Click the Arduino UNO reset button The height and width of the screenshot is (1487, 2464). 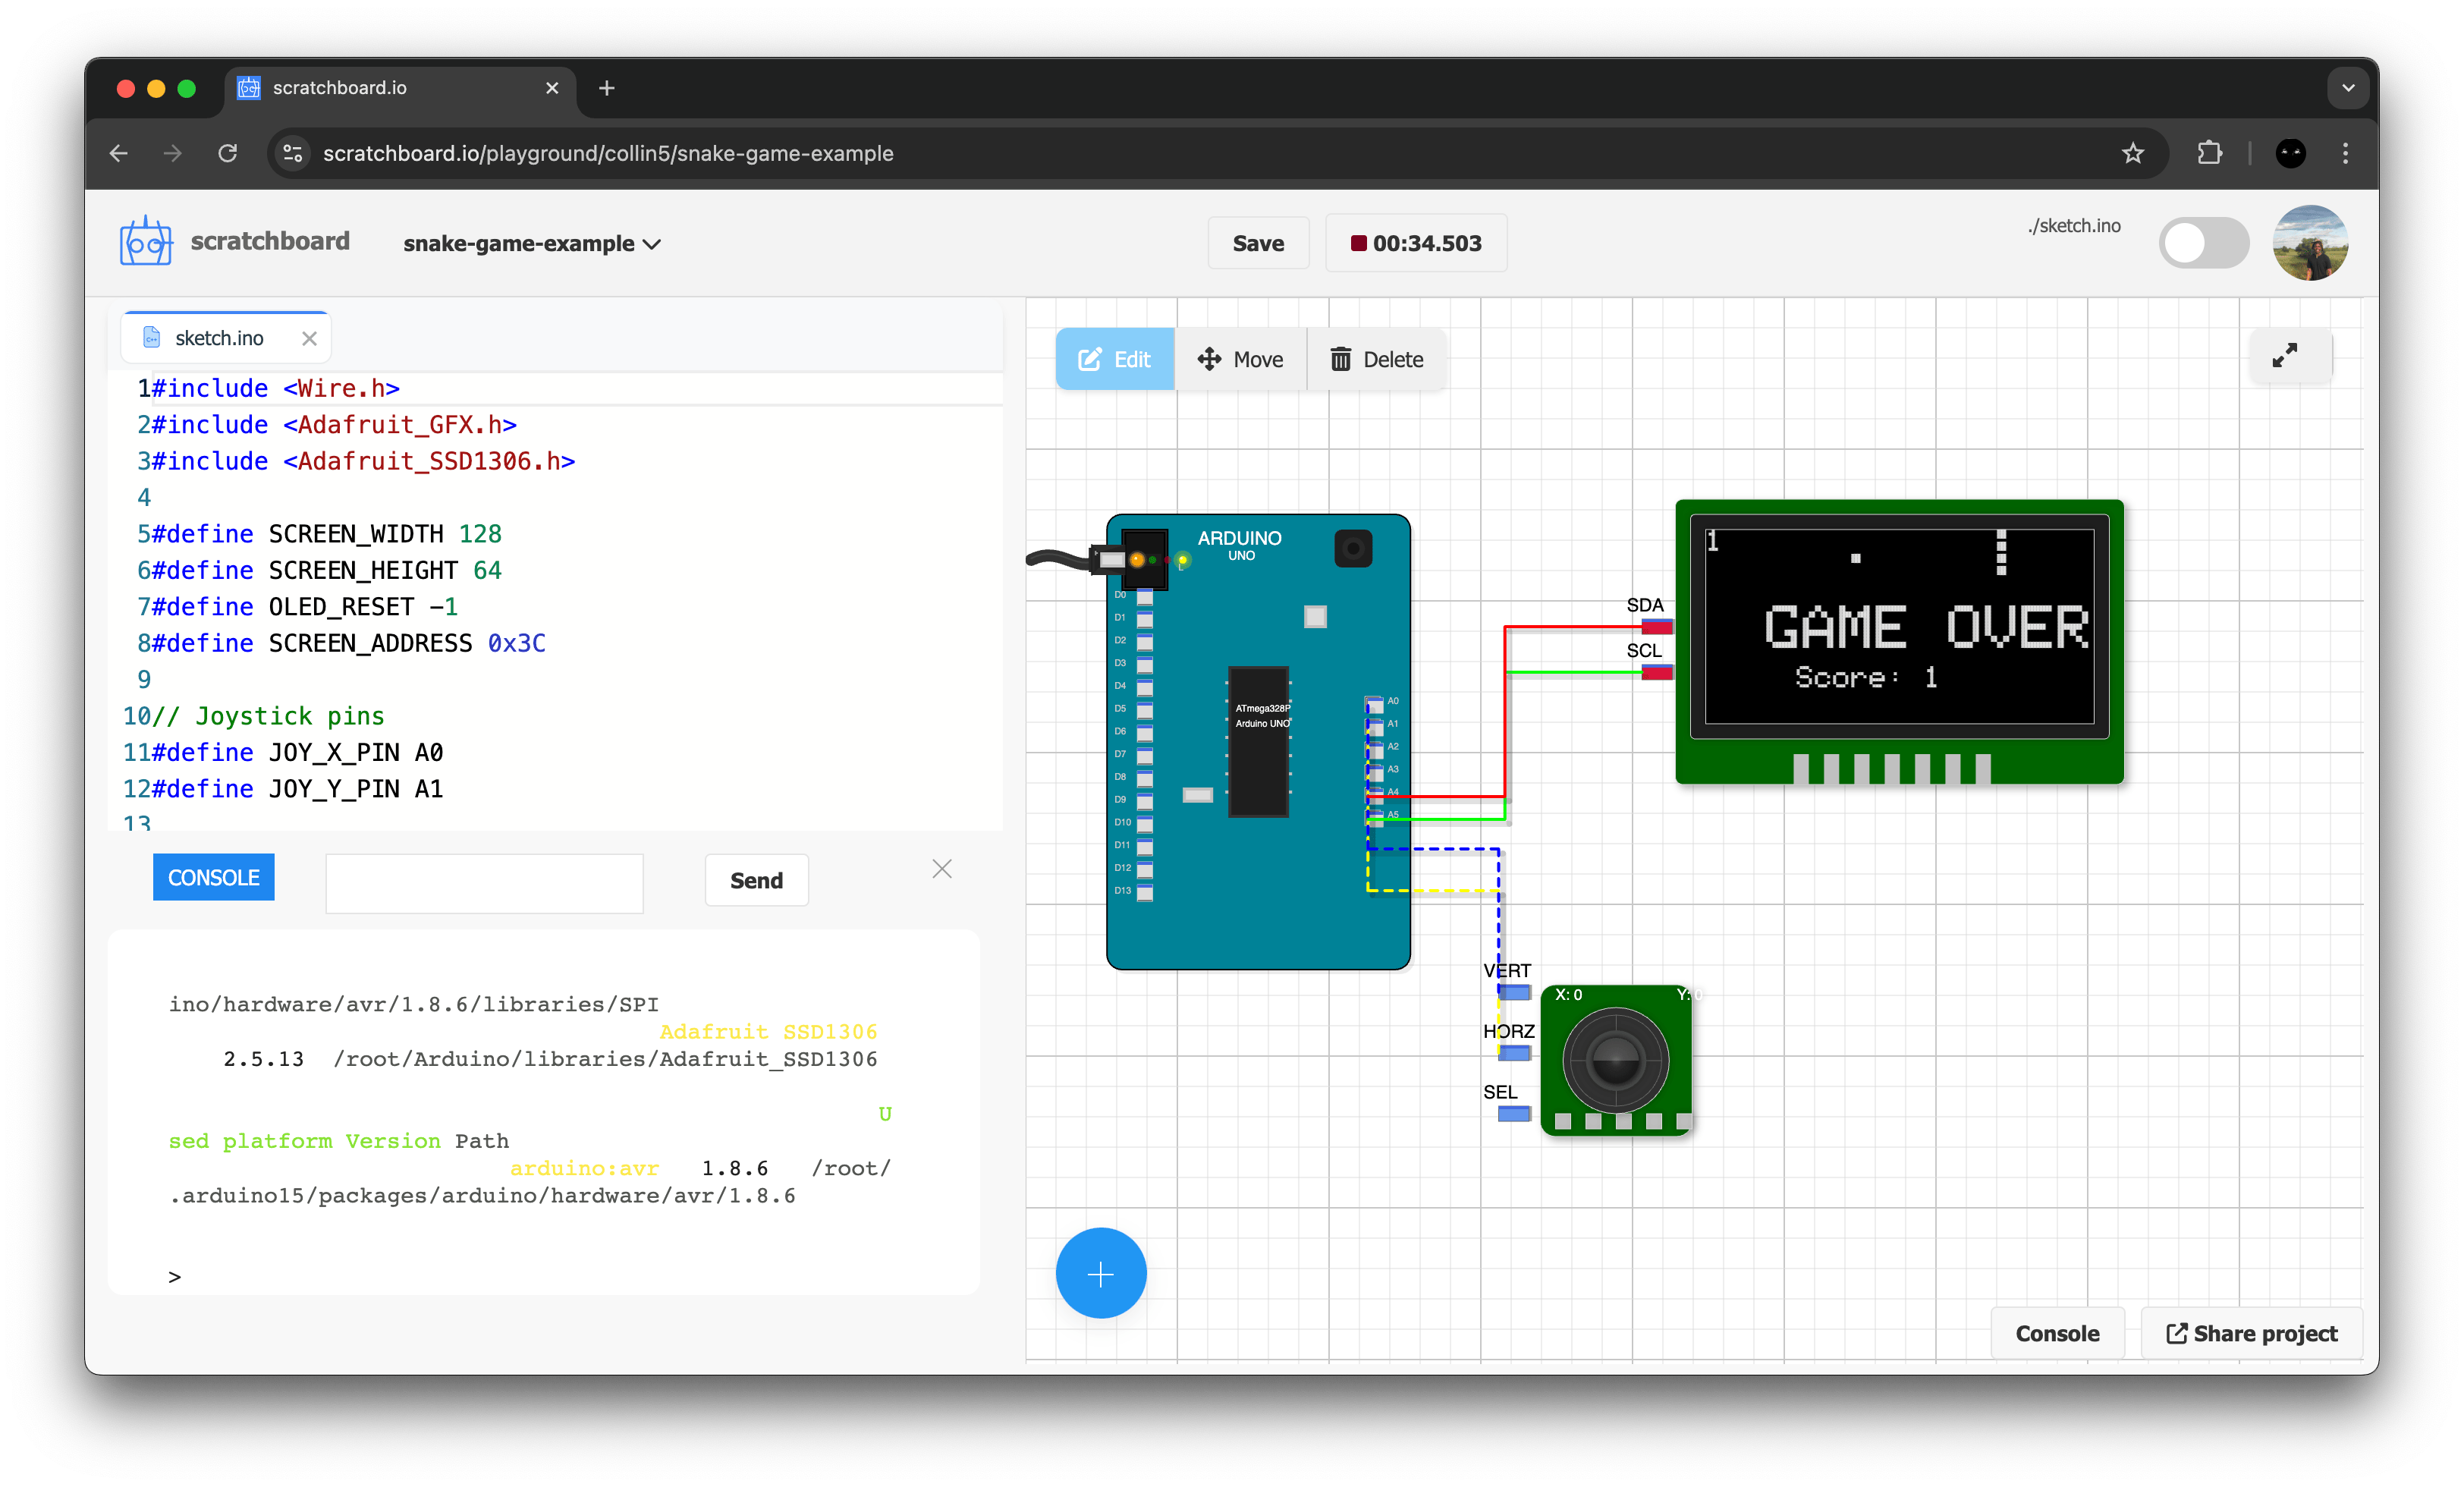pos(1352,548)
